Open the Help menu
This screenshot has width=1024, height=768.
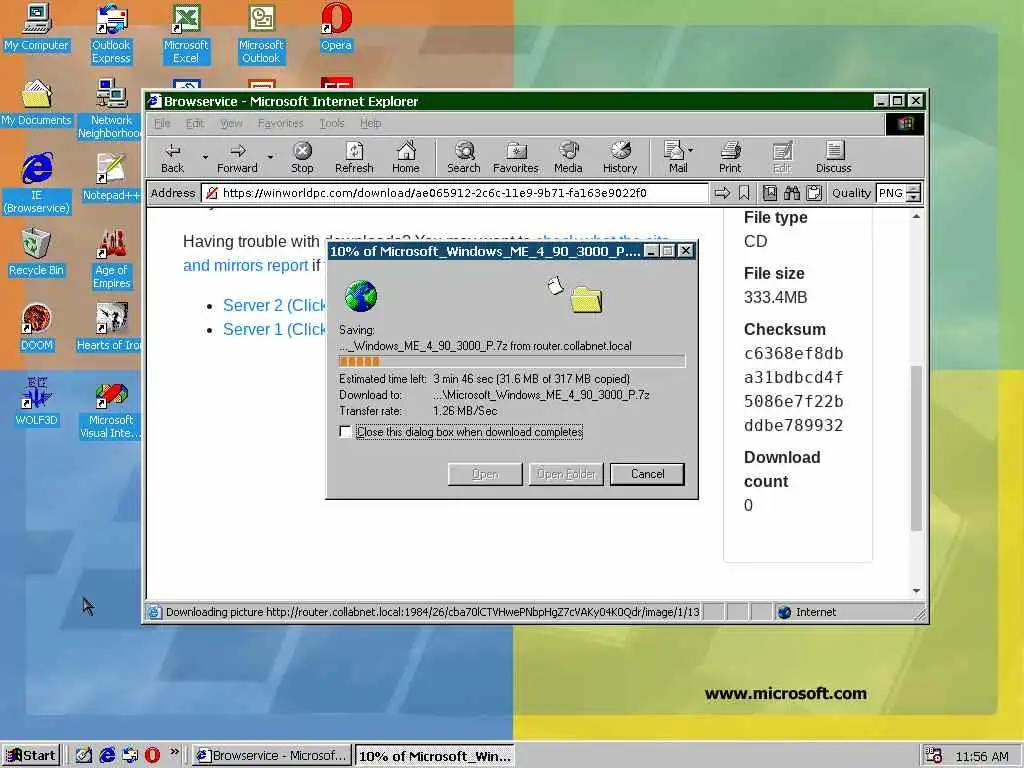click(370, 123)
